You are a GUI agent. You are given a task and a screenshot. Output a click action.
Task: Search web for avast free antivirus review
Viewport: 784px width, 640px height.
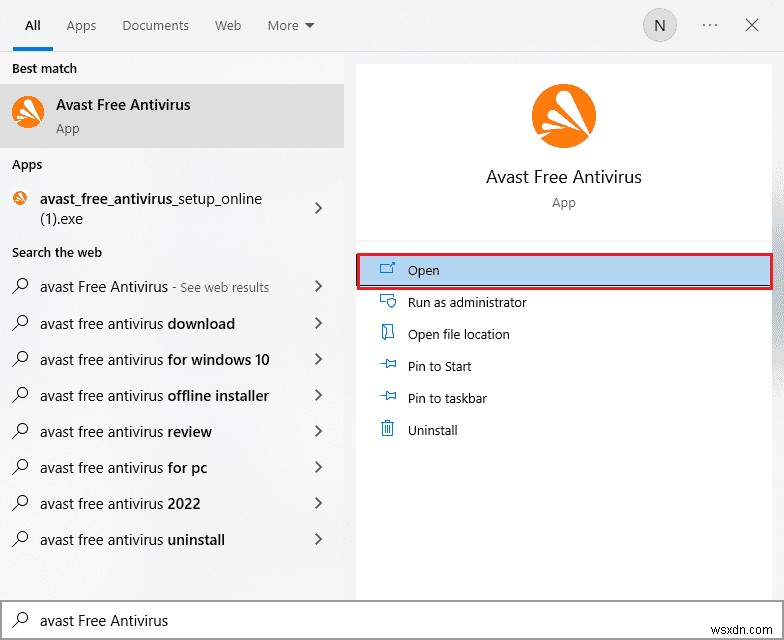point(126,432)
